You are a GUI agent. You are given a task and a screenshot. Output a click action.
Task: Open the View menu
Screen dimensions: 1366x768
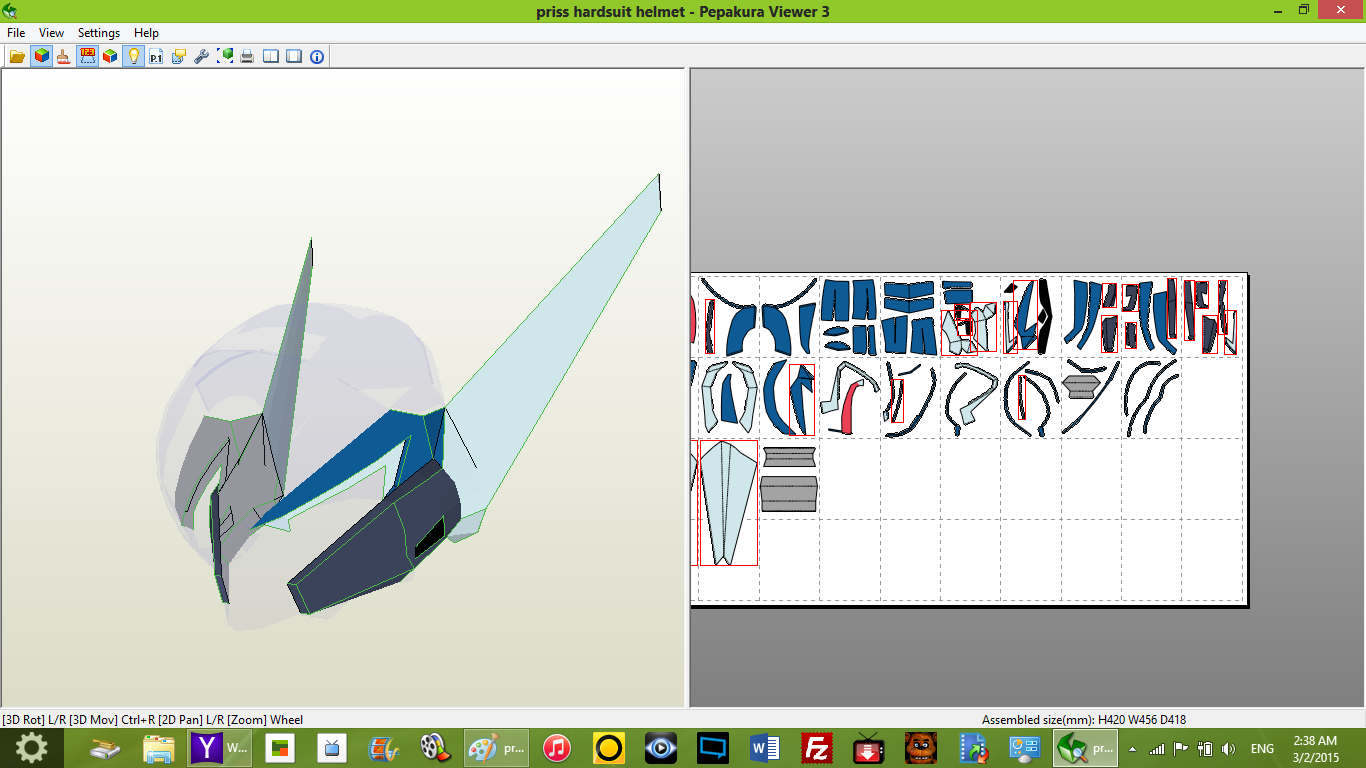(x=51, y=33)
